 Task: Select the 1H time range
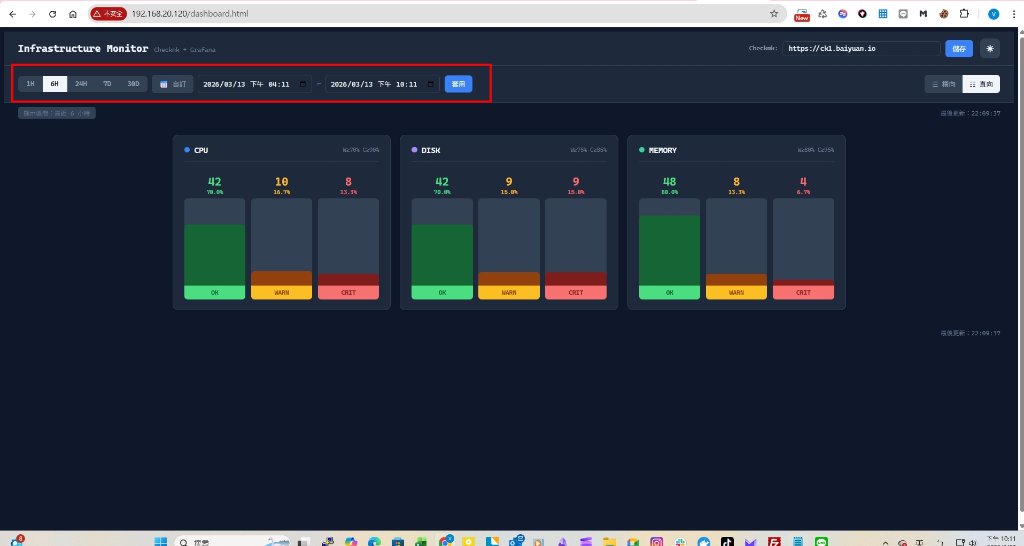[x=30, y=84]
